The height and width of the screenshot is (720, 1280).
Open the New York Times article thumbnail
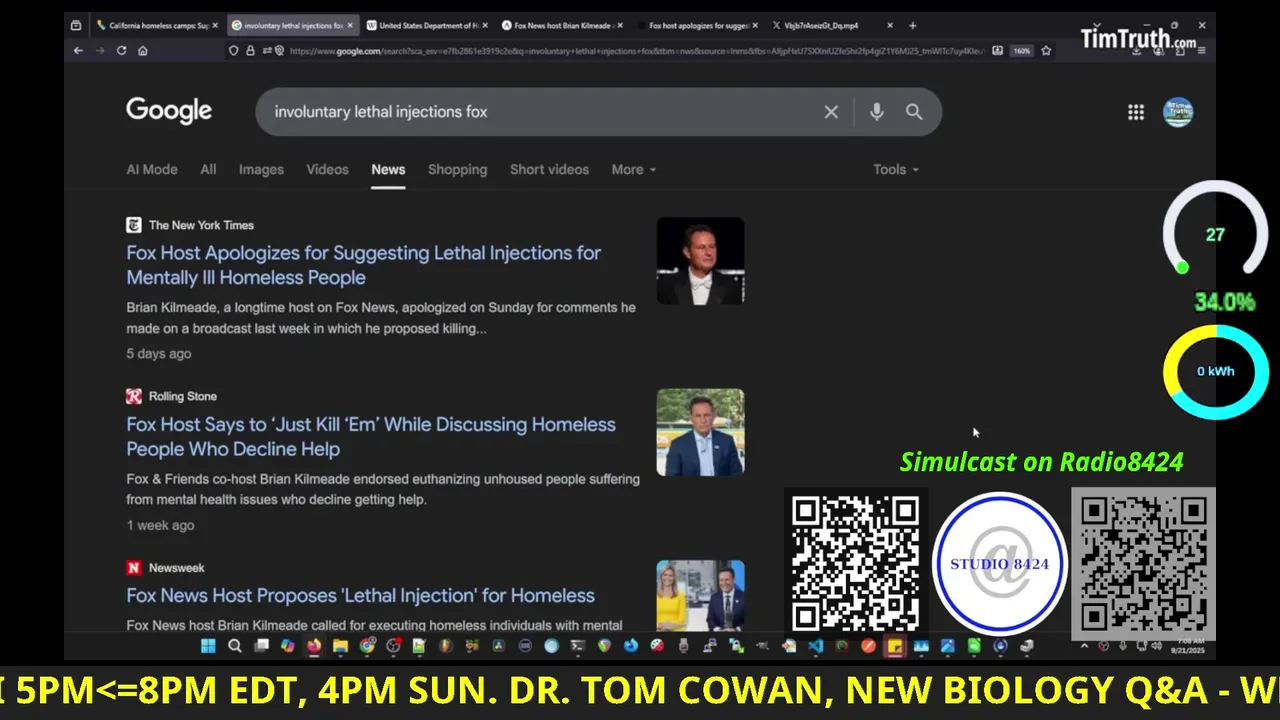(x=700, y=260)
